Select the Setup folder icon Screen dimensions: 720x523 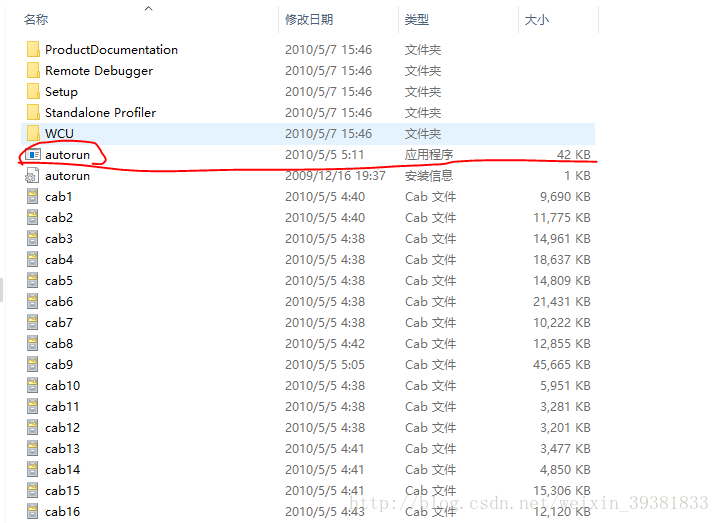[x=33, y=91]
